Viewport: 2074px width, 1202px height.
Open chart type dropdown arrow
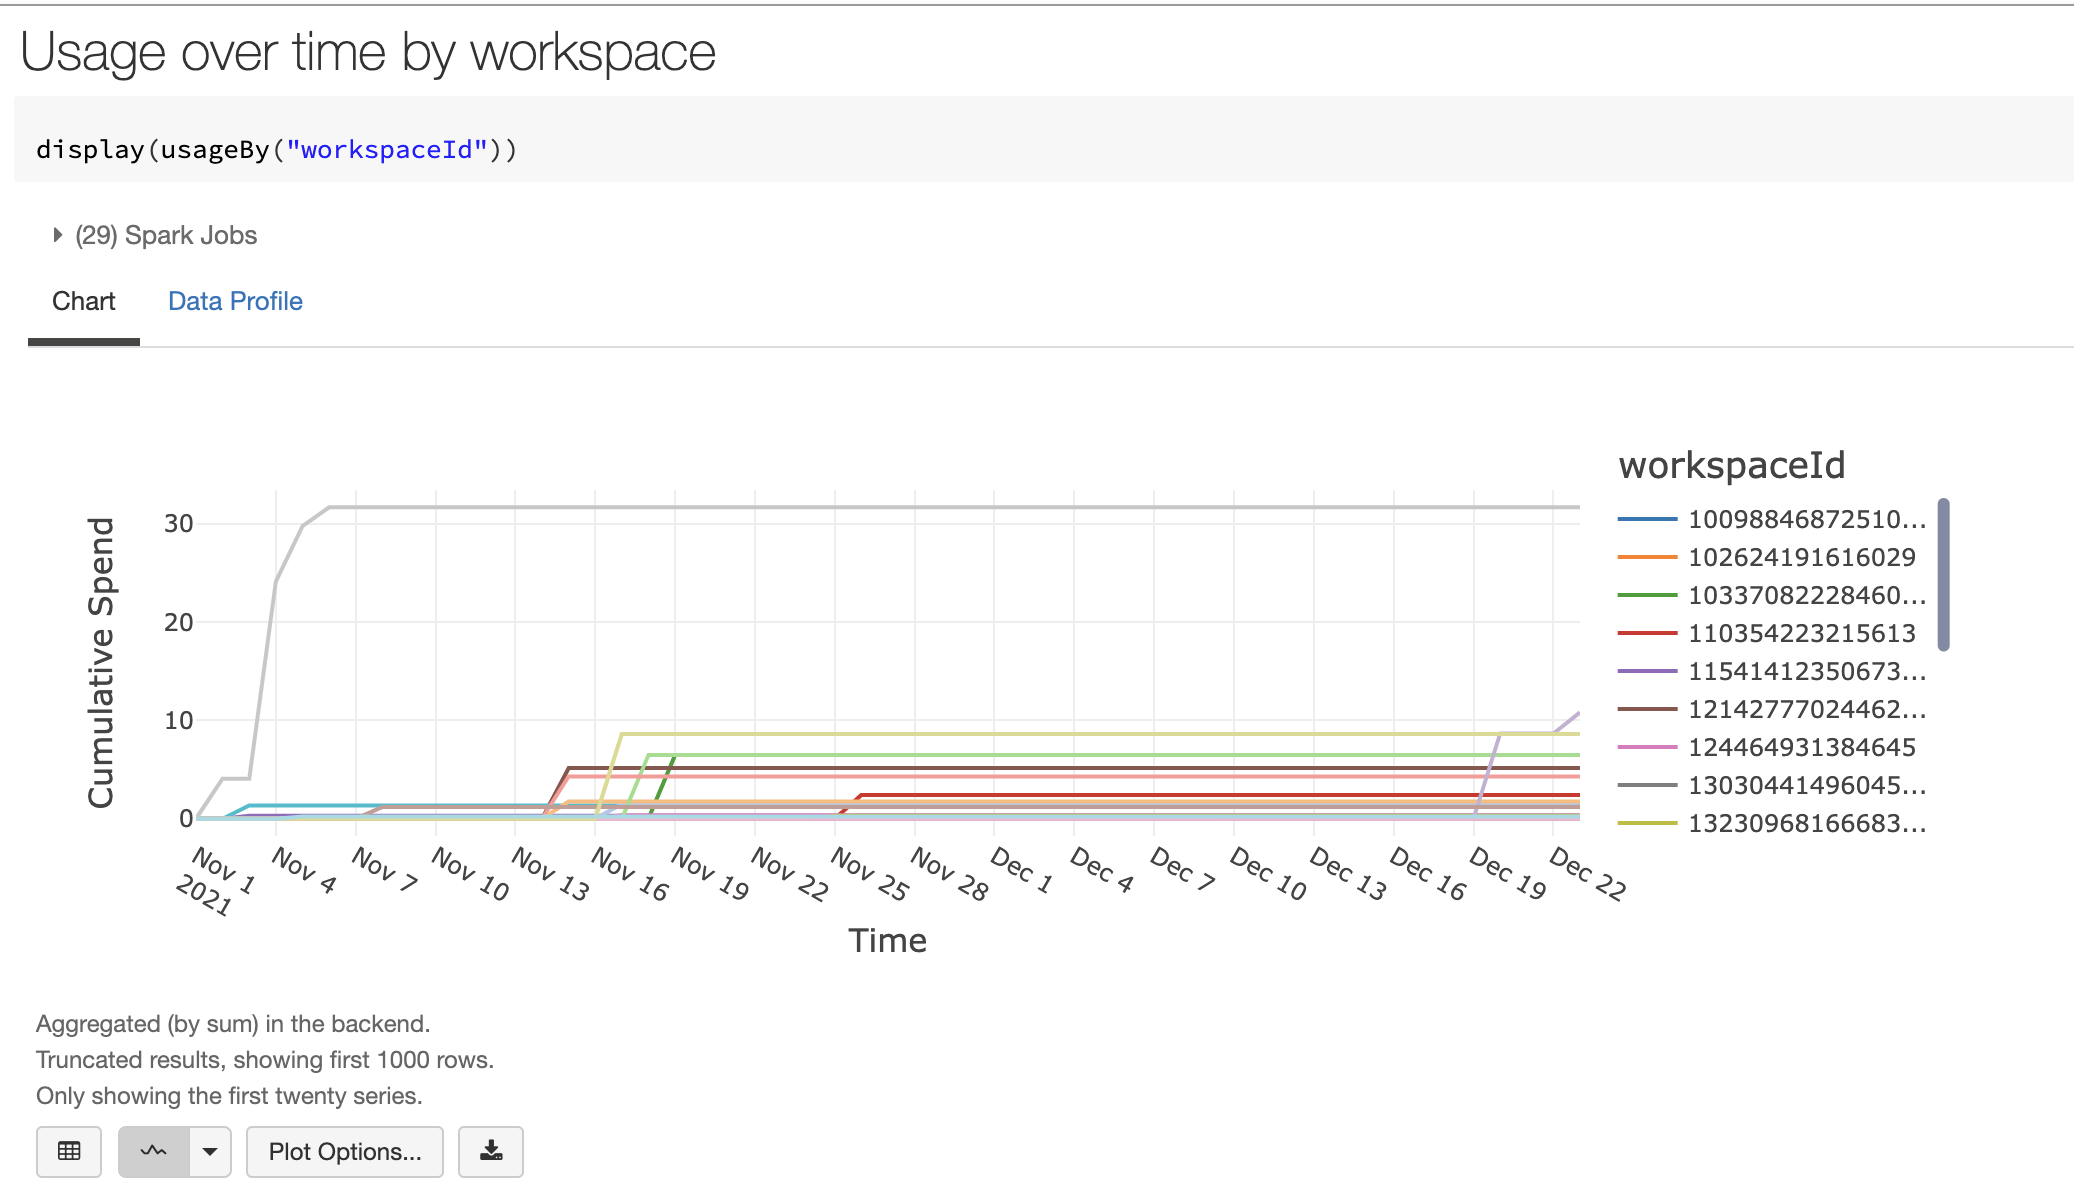click(x=210, y=1151)
